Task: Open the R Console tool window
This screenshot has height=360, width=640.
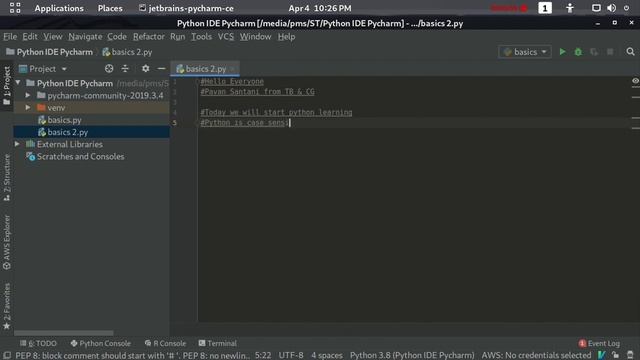Action: (165, 343)
